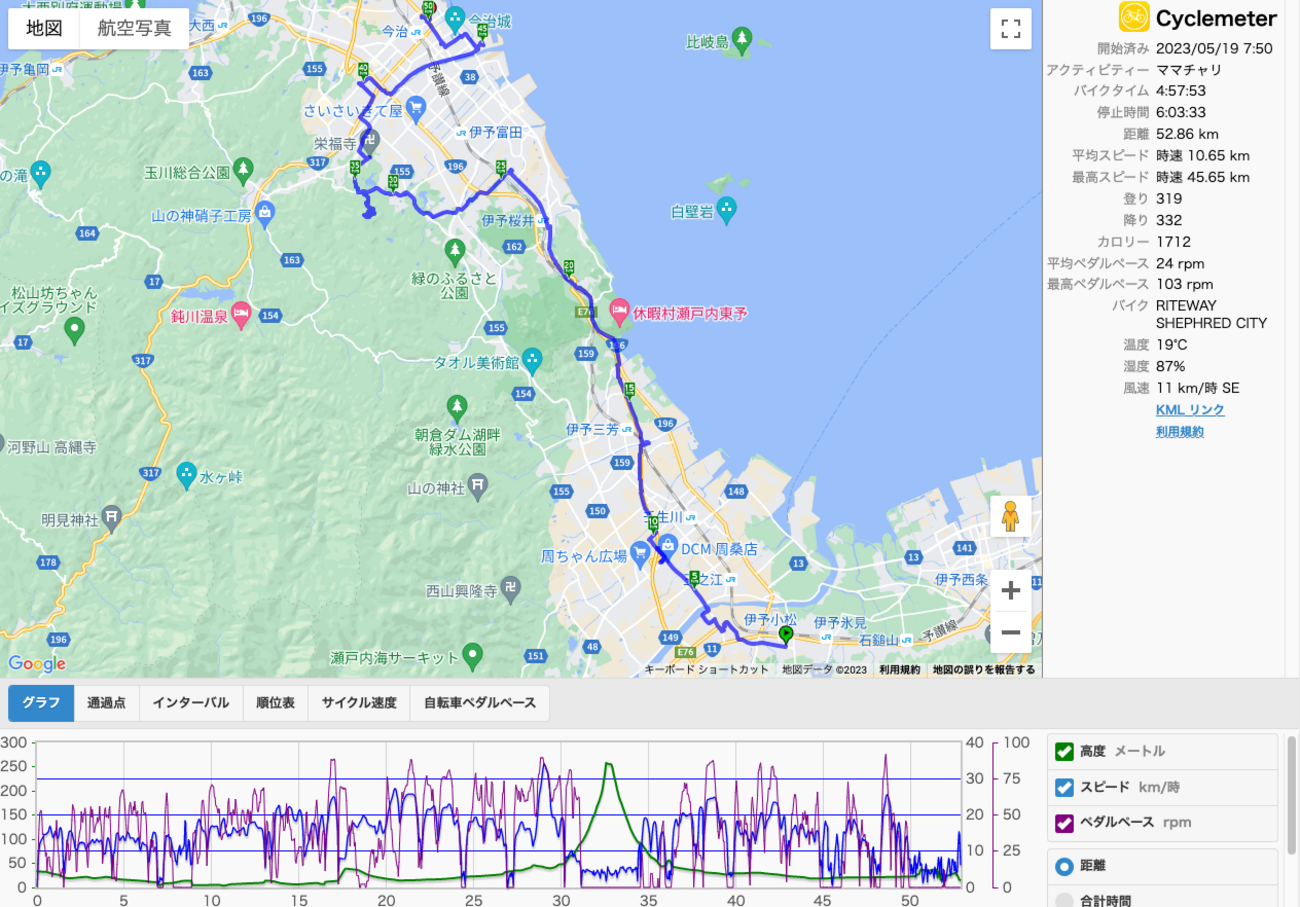This screenshot has width=1300, height=907.
Task: Click 地図の誤りを報告する link
Action: (x=984, y=670)
